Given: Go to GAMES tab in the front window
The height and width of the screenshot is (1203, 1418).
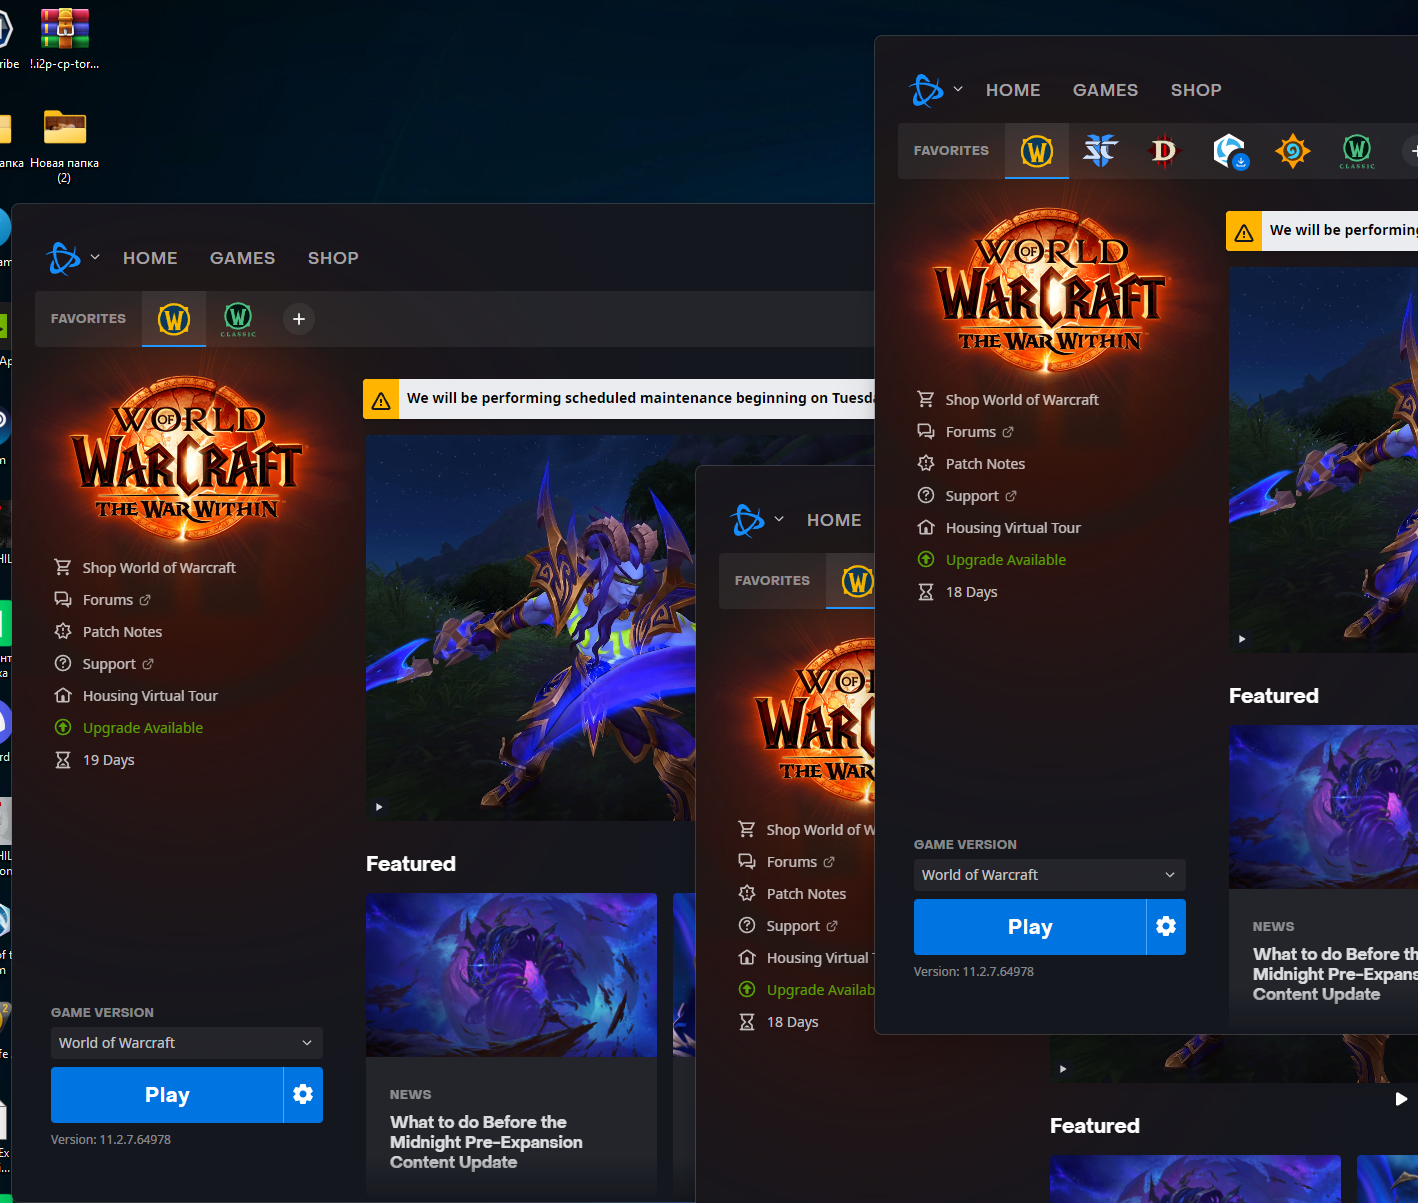Looking at the screenshot, I should [x=1105, y=90].
